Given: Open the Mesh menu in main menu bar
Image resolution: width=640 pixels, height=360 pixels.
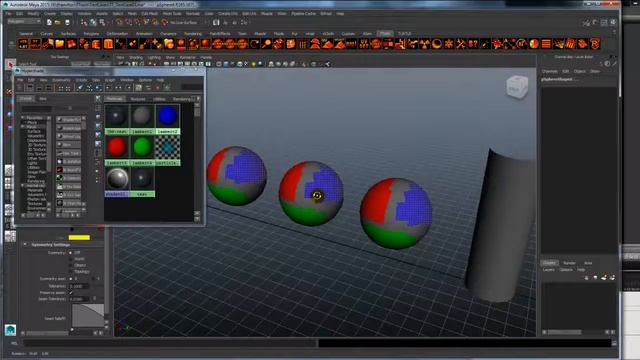Looking at the screenshot, I should 132,13.
